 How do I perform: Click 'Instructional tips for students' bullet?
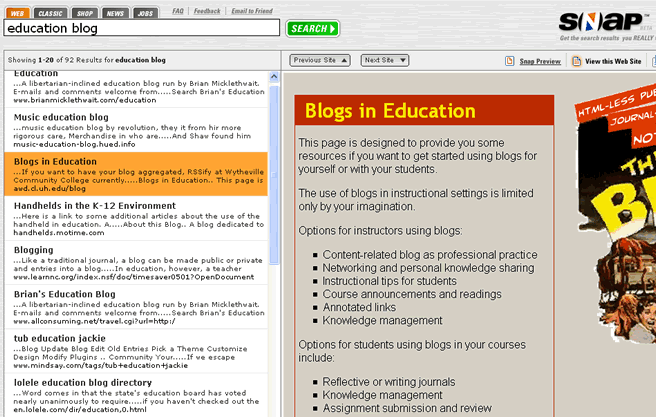pyautogui.click(x=390, y=281)
